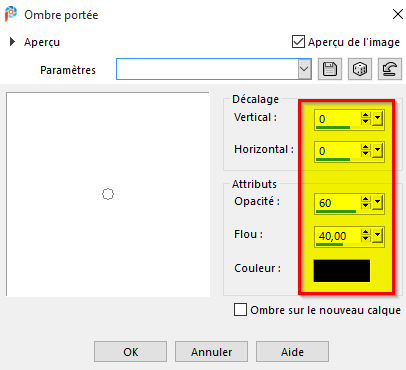Screen dimensions: 406x370
Task: Increase Opacité value with up arrow
Action: 366,199
